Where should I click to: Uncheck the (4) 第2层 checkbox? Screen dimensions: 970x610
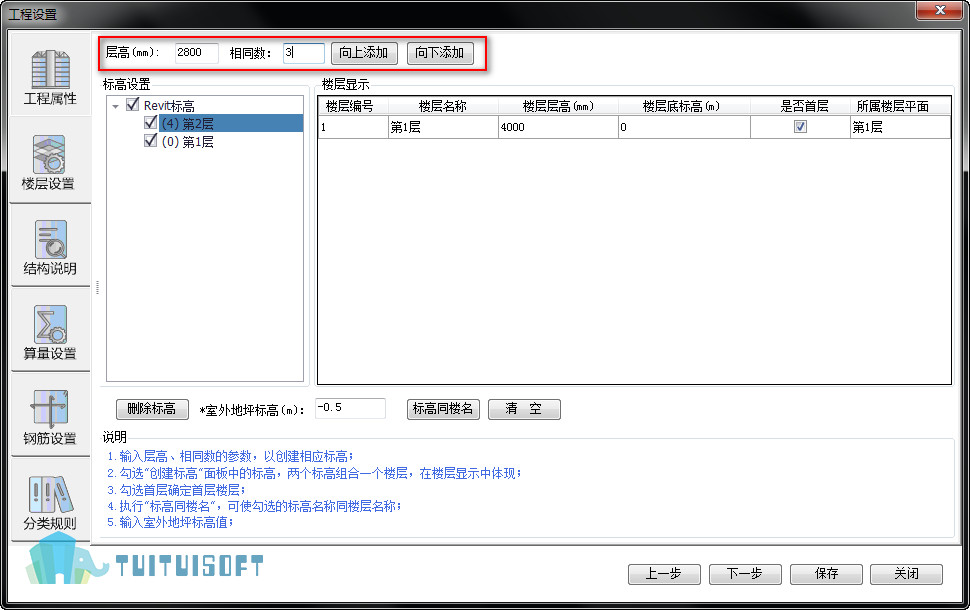click(151, 123)
